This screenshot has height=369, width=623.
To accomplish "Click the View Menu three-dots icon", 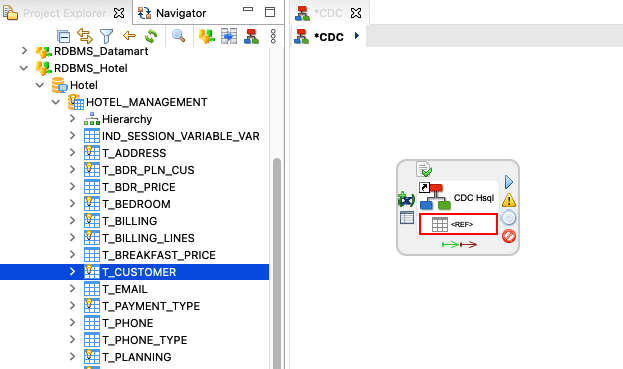I will (x=273, y=36).
